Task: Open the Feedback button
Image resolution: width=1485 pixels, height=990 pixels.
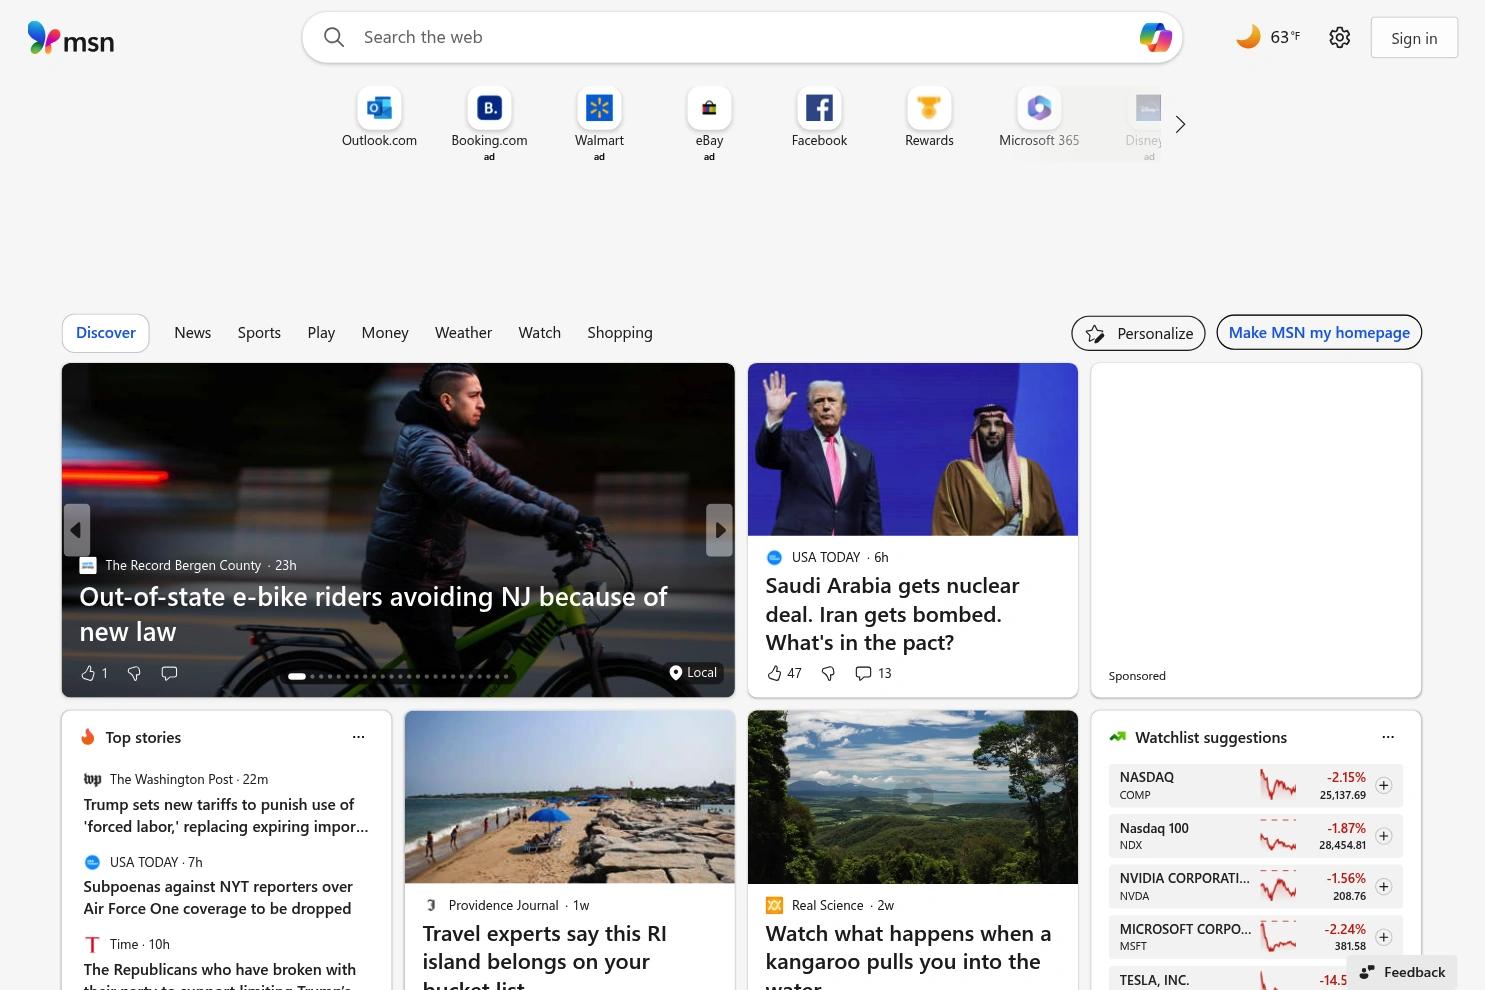Action: [1402, 972]
